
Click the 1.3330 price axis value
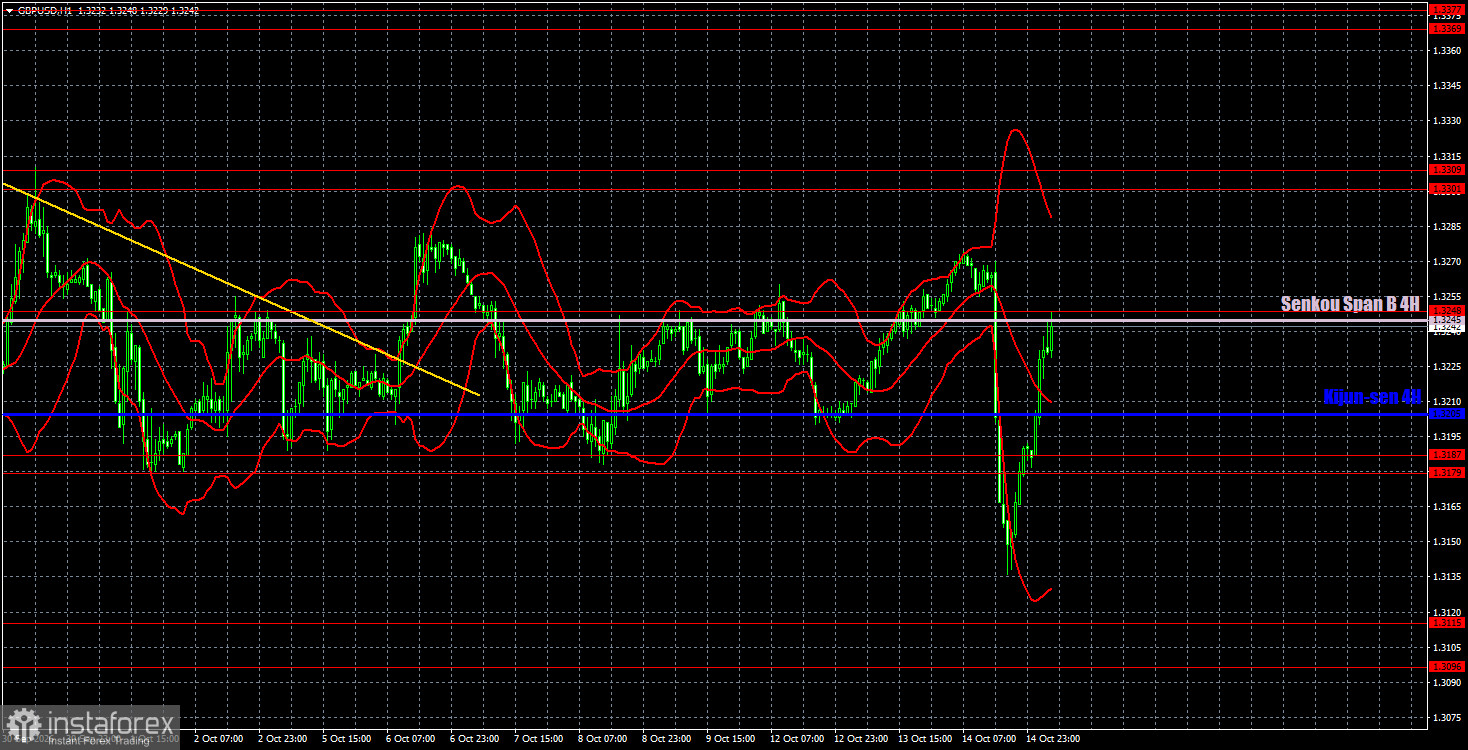pyautogui.click(x=1445, y=121)
